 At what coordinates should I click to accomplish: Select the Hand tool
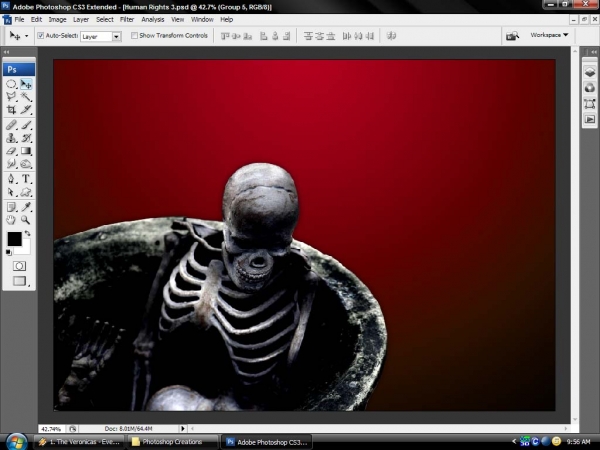click(x=11, y=220)
